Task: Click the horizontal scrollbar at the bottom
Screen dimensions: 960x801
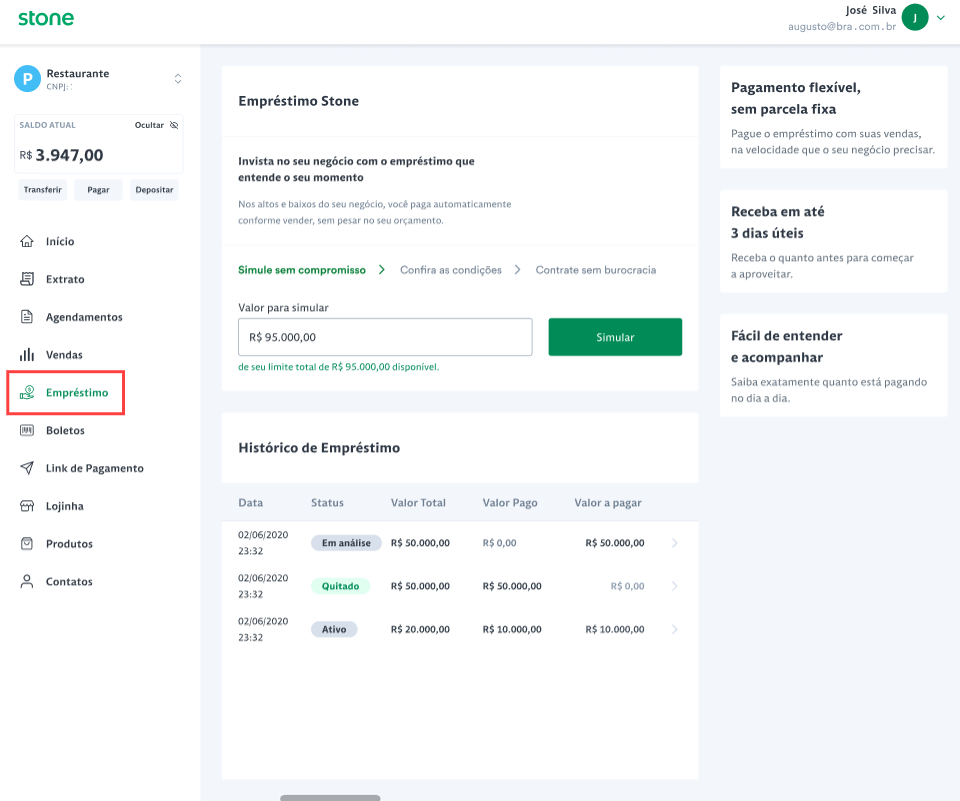Action: (x=330, y=798)
